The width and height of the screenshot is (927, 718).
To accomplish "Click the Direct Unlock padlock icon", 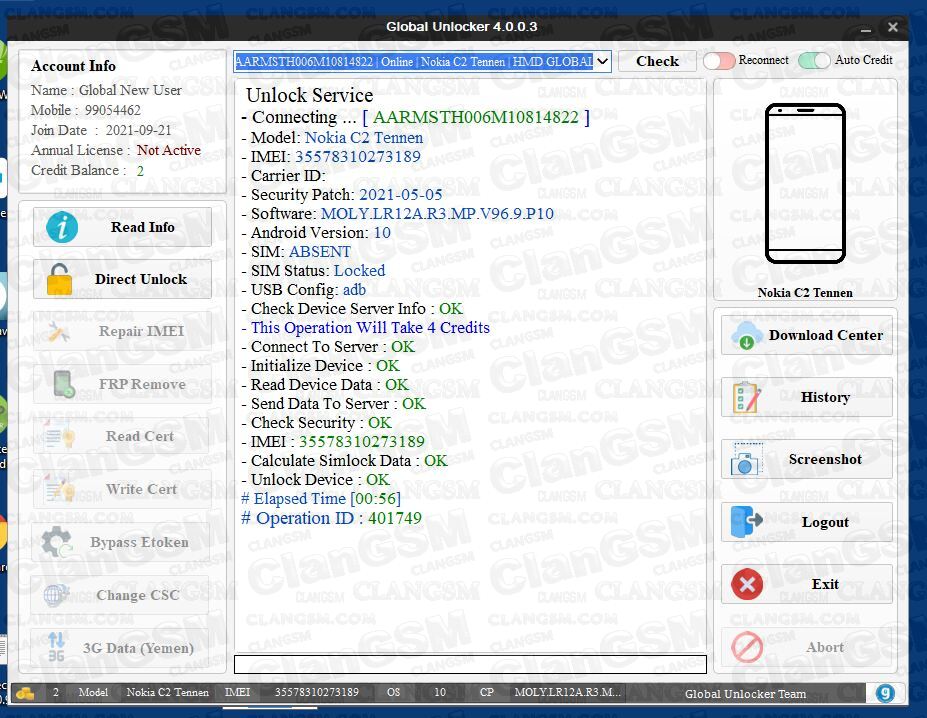I will point(59,279).
